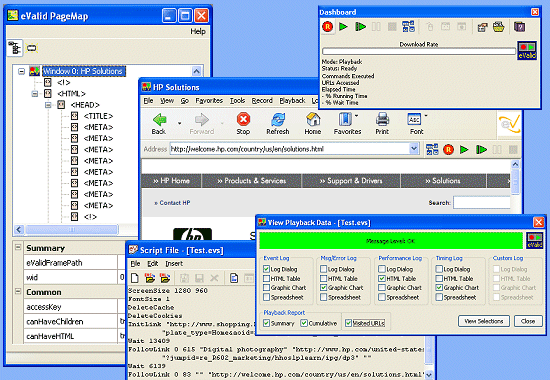Screen dimensions: 550x380
Task: Click eValid logo in View Playback Data
Action: pos(535,241)
